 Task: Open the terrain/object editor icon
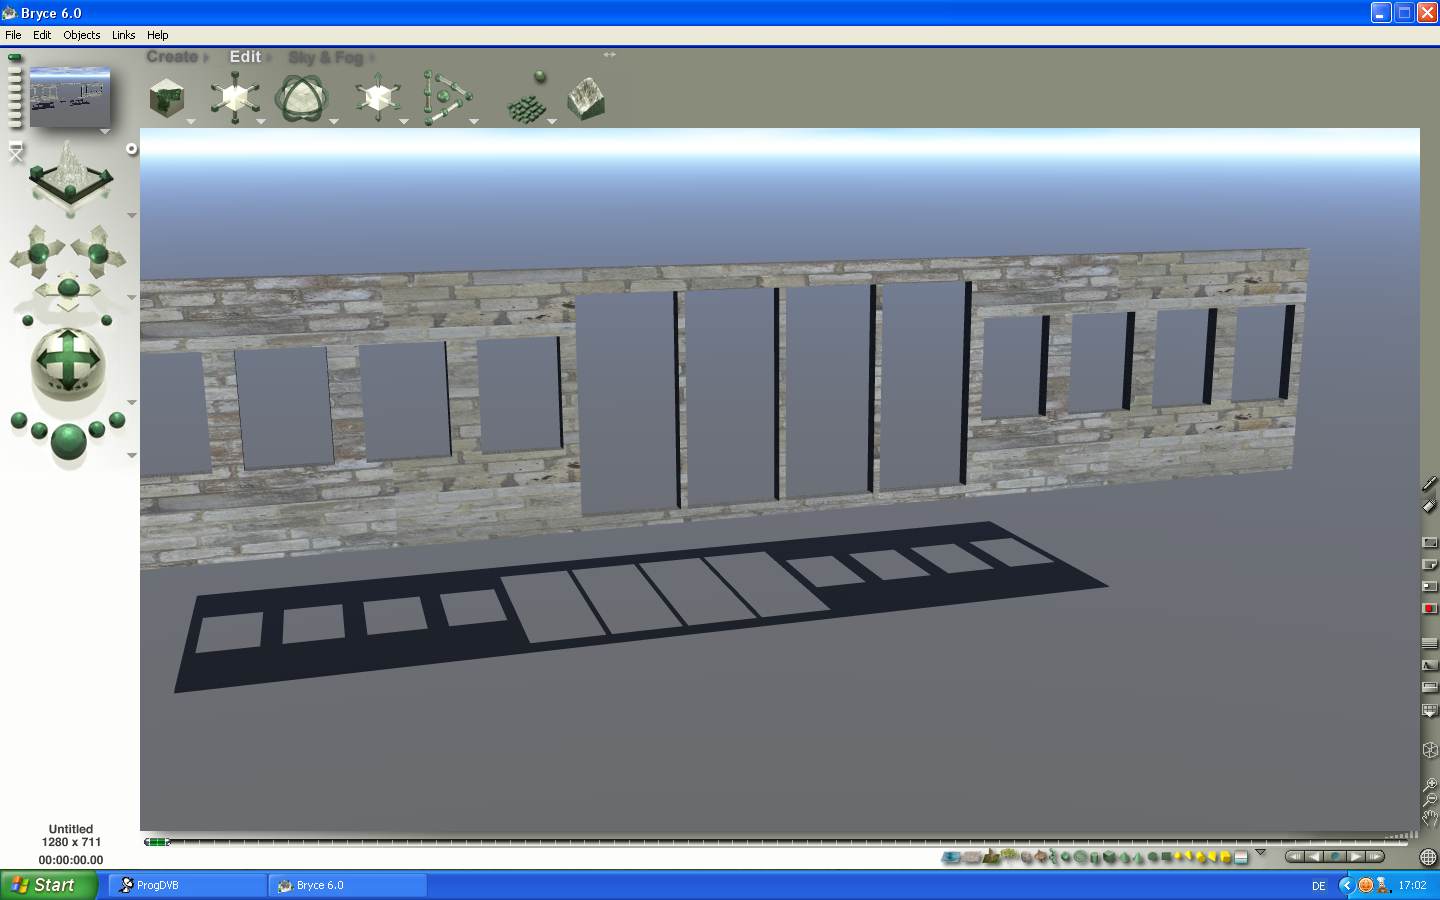pyautogui.click(x=586, y=99)
